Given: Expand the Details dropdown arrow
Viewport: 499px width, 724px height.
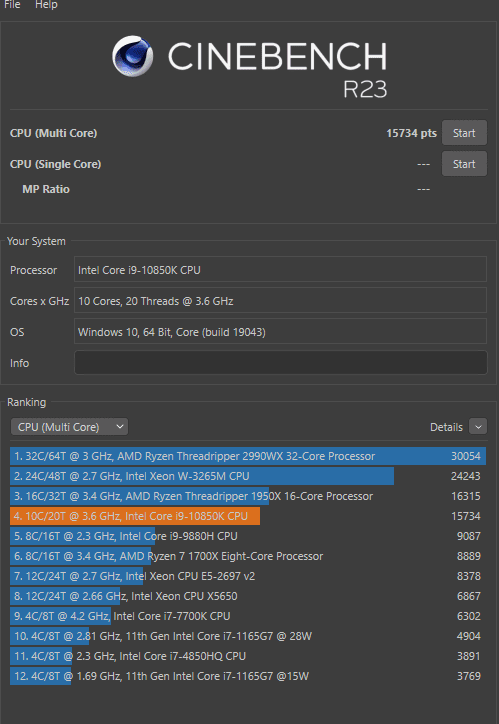Looking at the screenshot, I should point(478,427).
